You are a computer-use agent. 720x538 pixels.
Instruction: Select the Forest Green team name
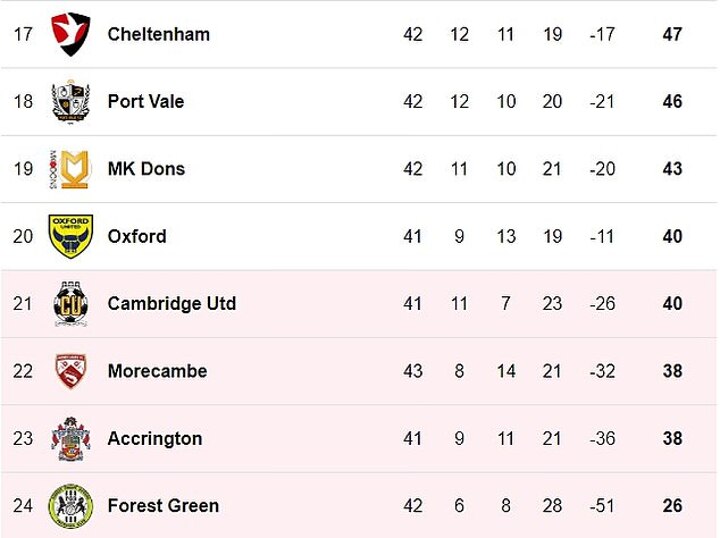pyautogui.click(x=163, y=506)
